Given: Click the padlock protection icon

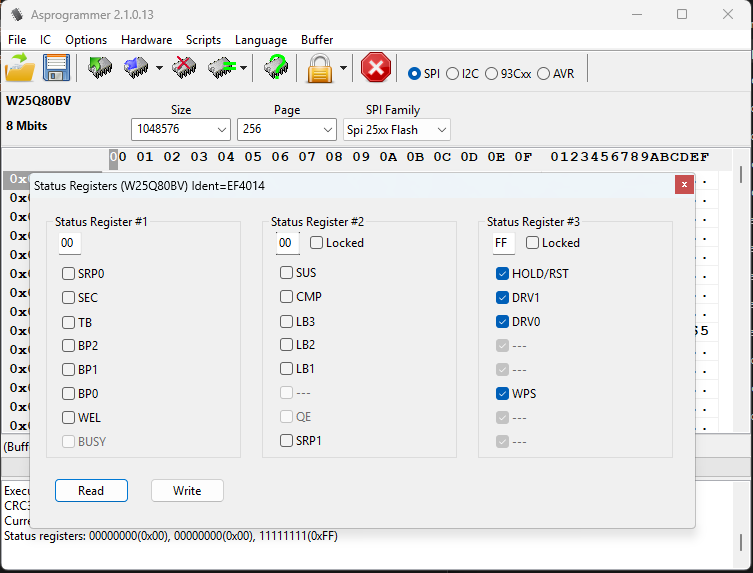Looking at the screenshot, I should coord(319,69).
